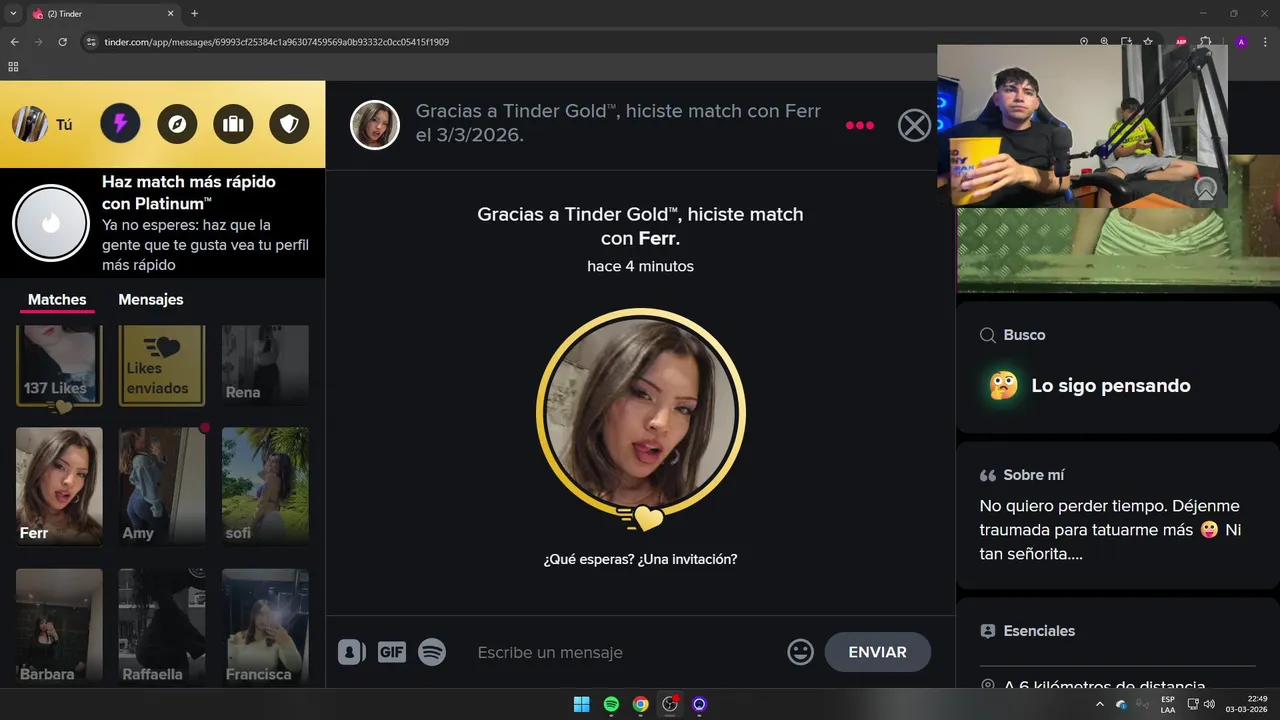Open match thumbnail Francisca
The height and width of the screenshot is (720, 1280).
click(265, 627)
